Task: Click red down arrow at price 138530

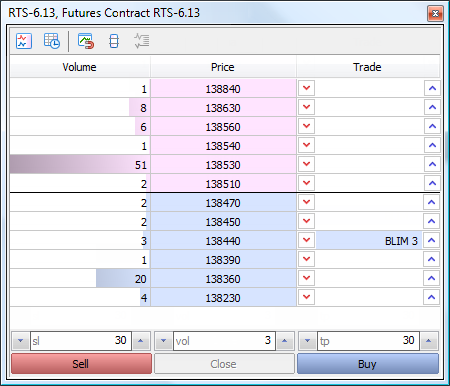Action: pos(306,164)
